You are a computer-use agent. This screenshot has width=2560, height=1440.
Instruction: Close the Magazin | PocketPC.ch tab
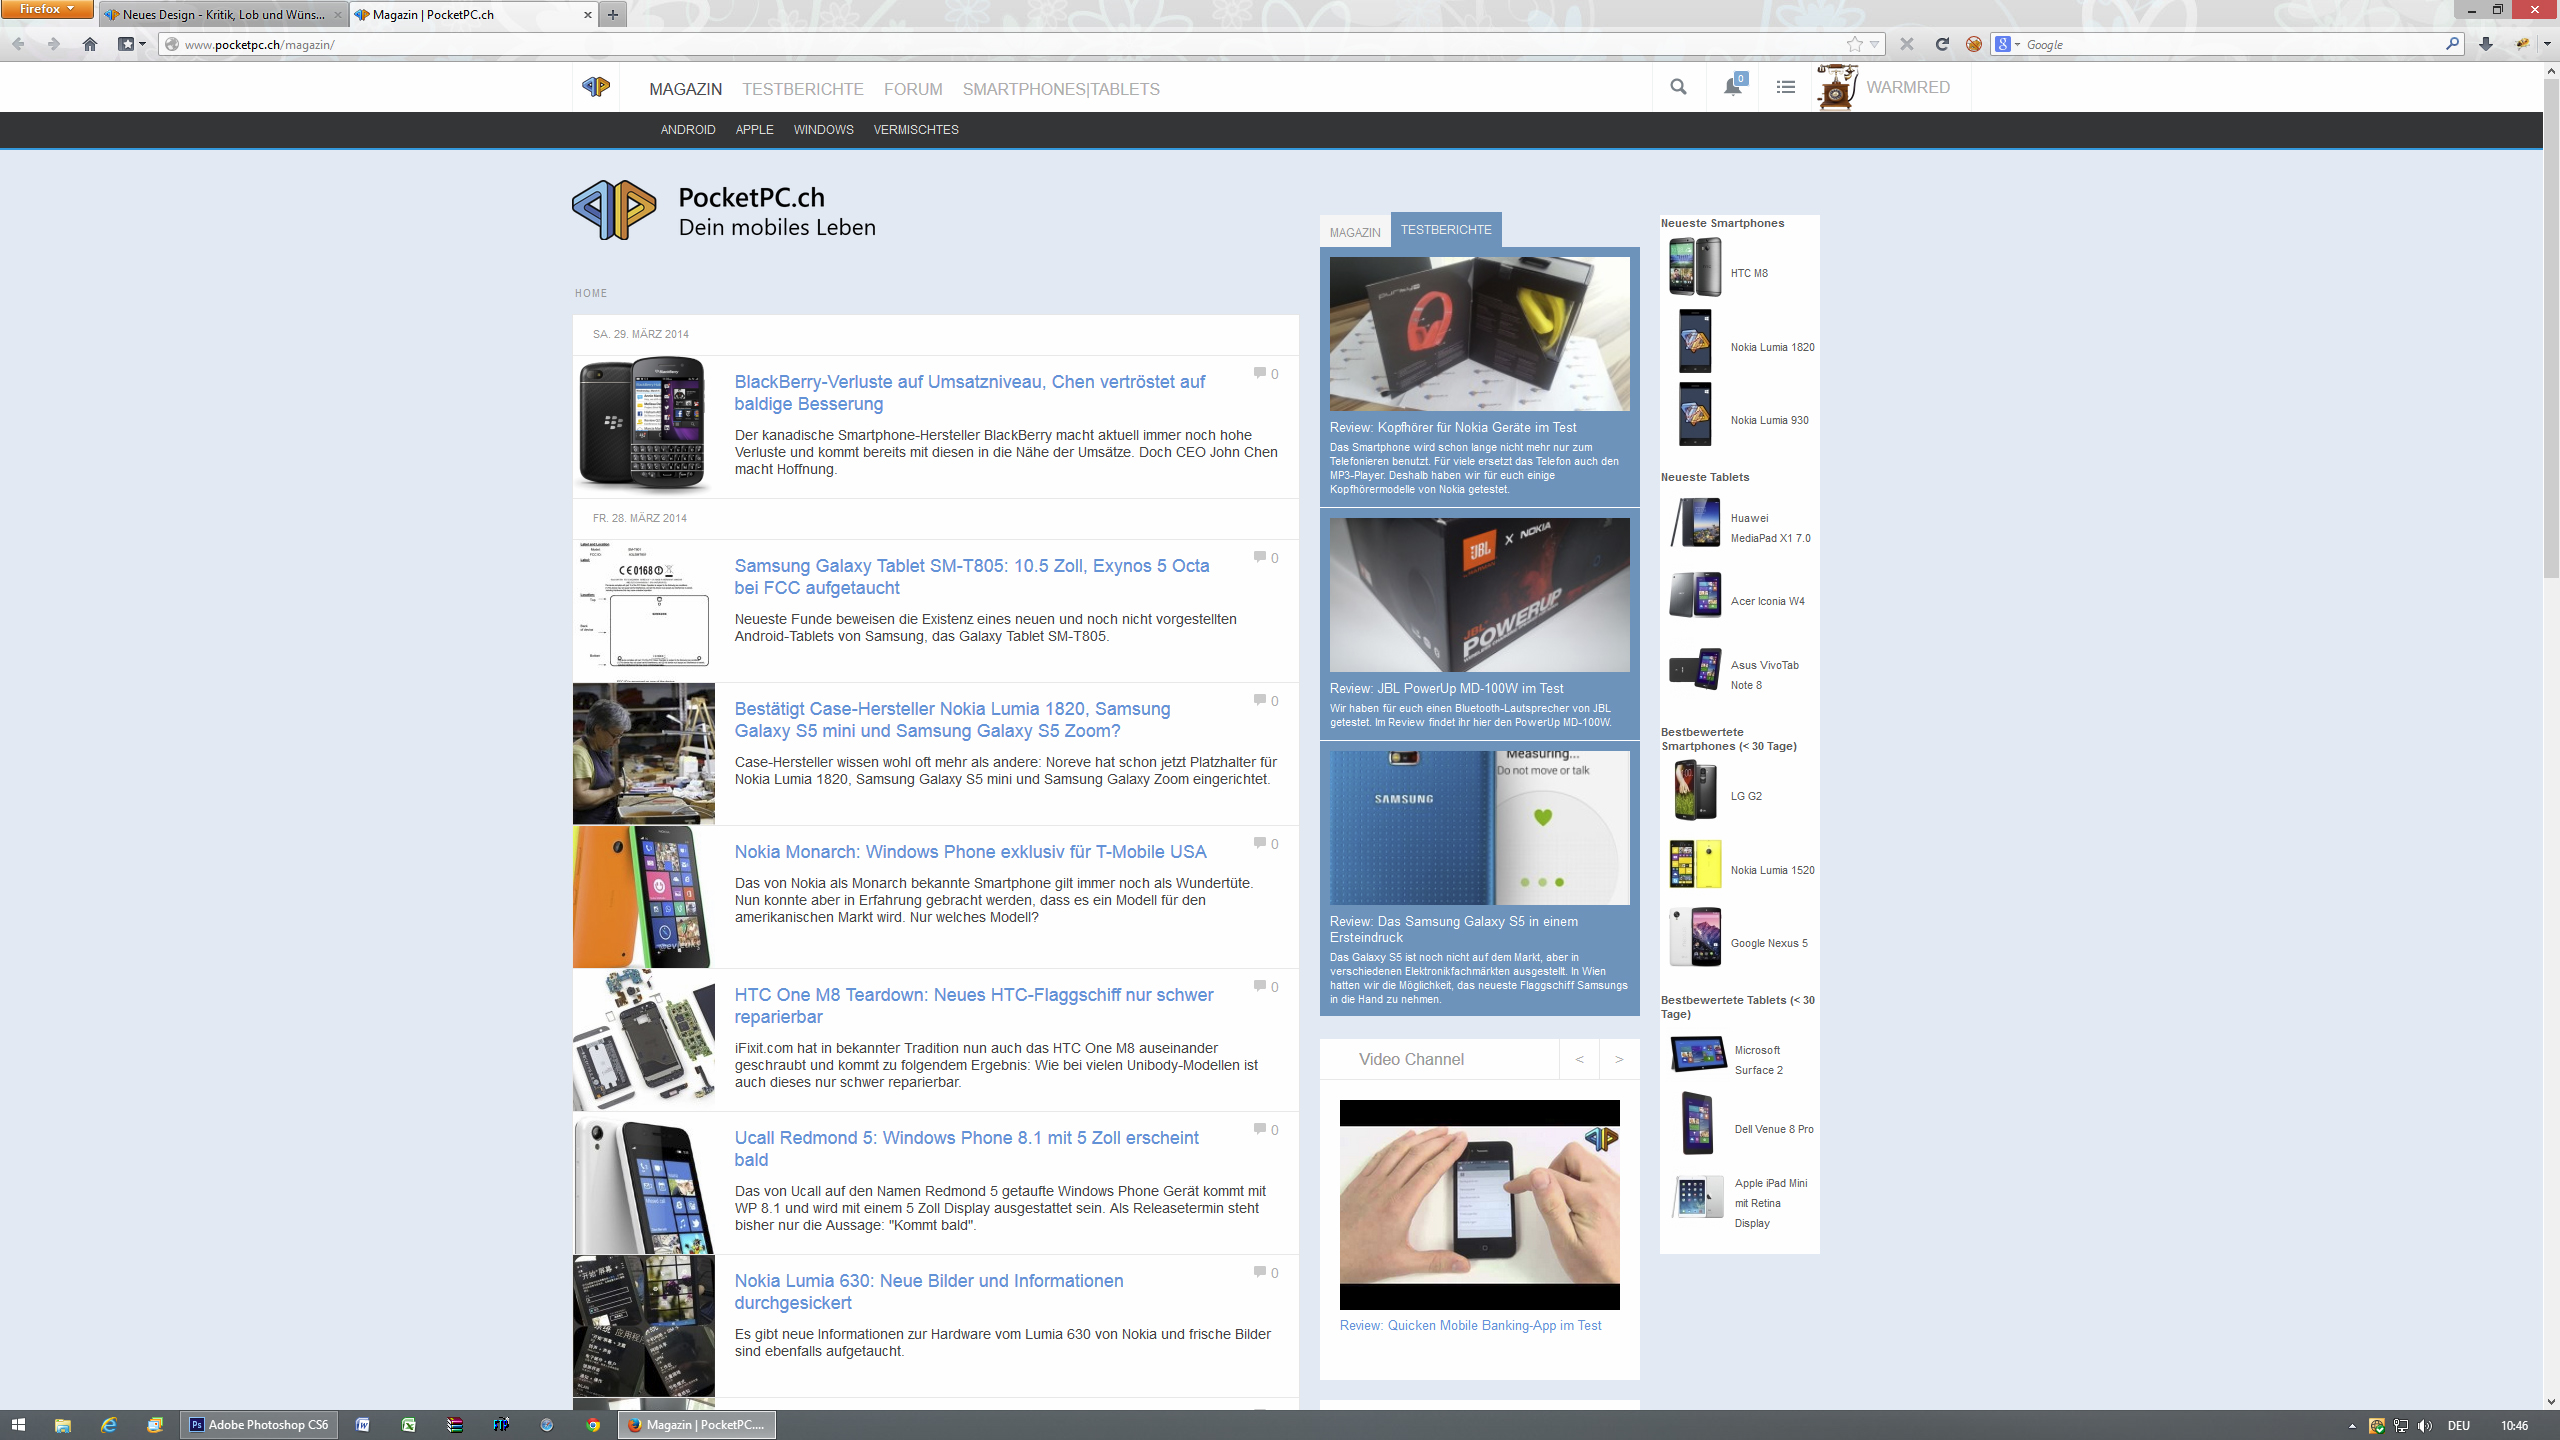click(587, 14)
